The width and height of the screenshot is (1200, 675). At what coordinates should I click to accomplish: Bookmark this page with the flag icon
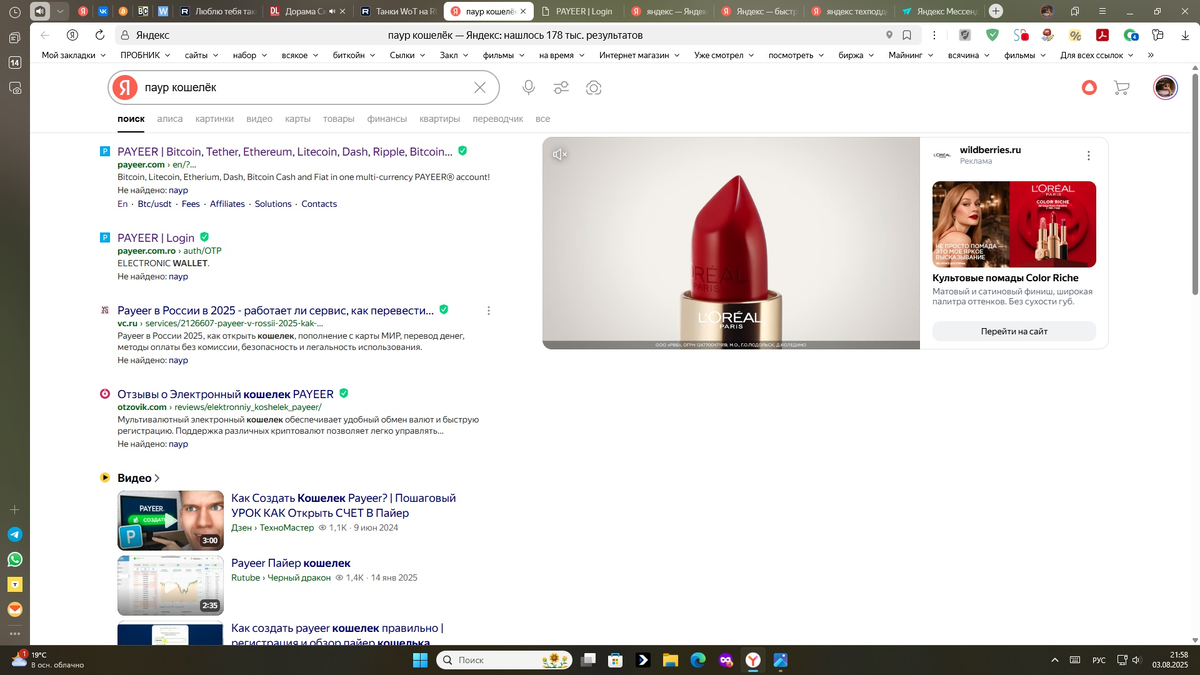point(907,35)
